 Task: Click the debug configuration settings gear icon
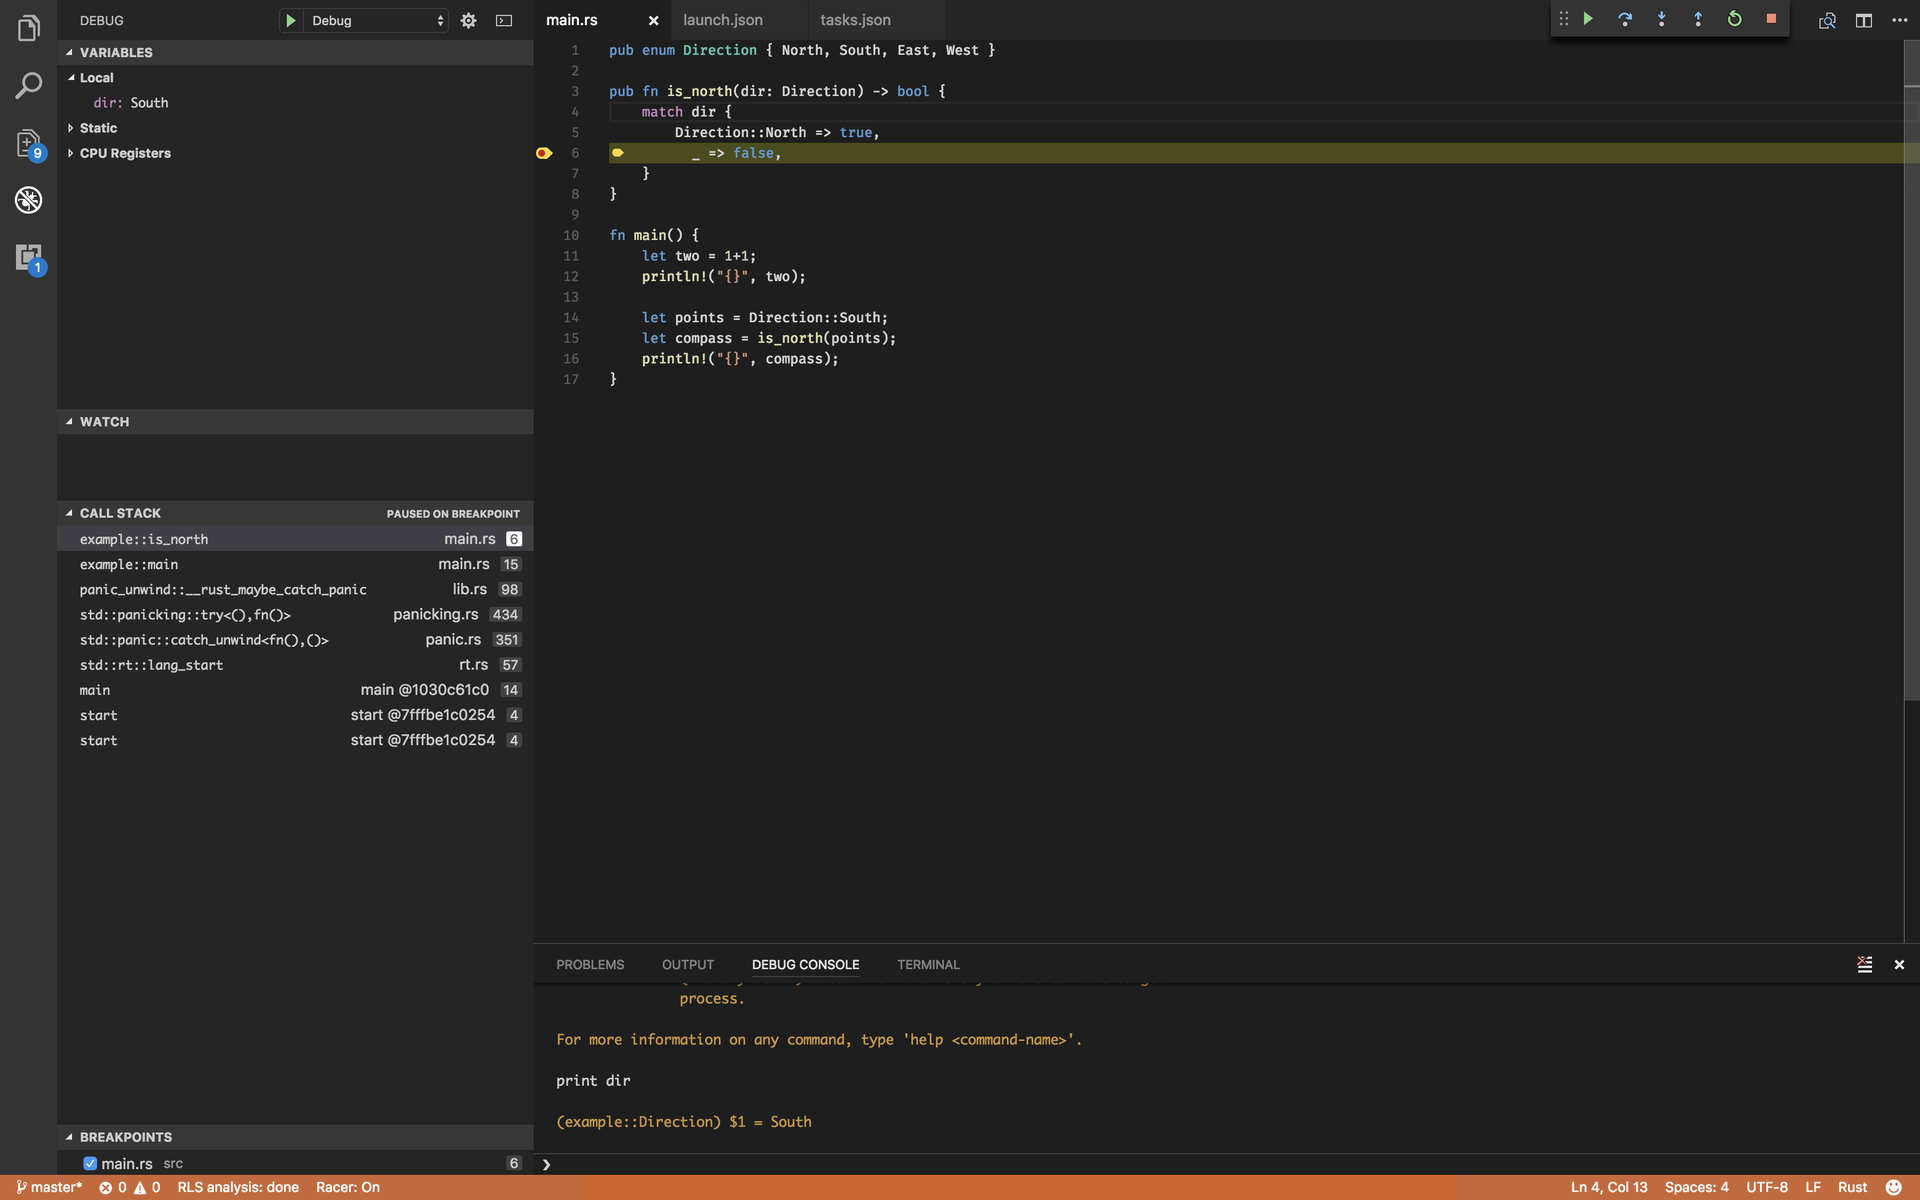469,19
